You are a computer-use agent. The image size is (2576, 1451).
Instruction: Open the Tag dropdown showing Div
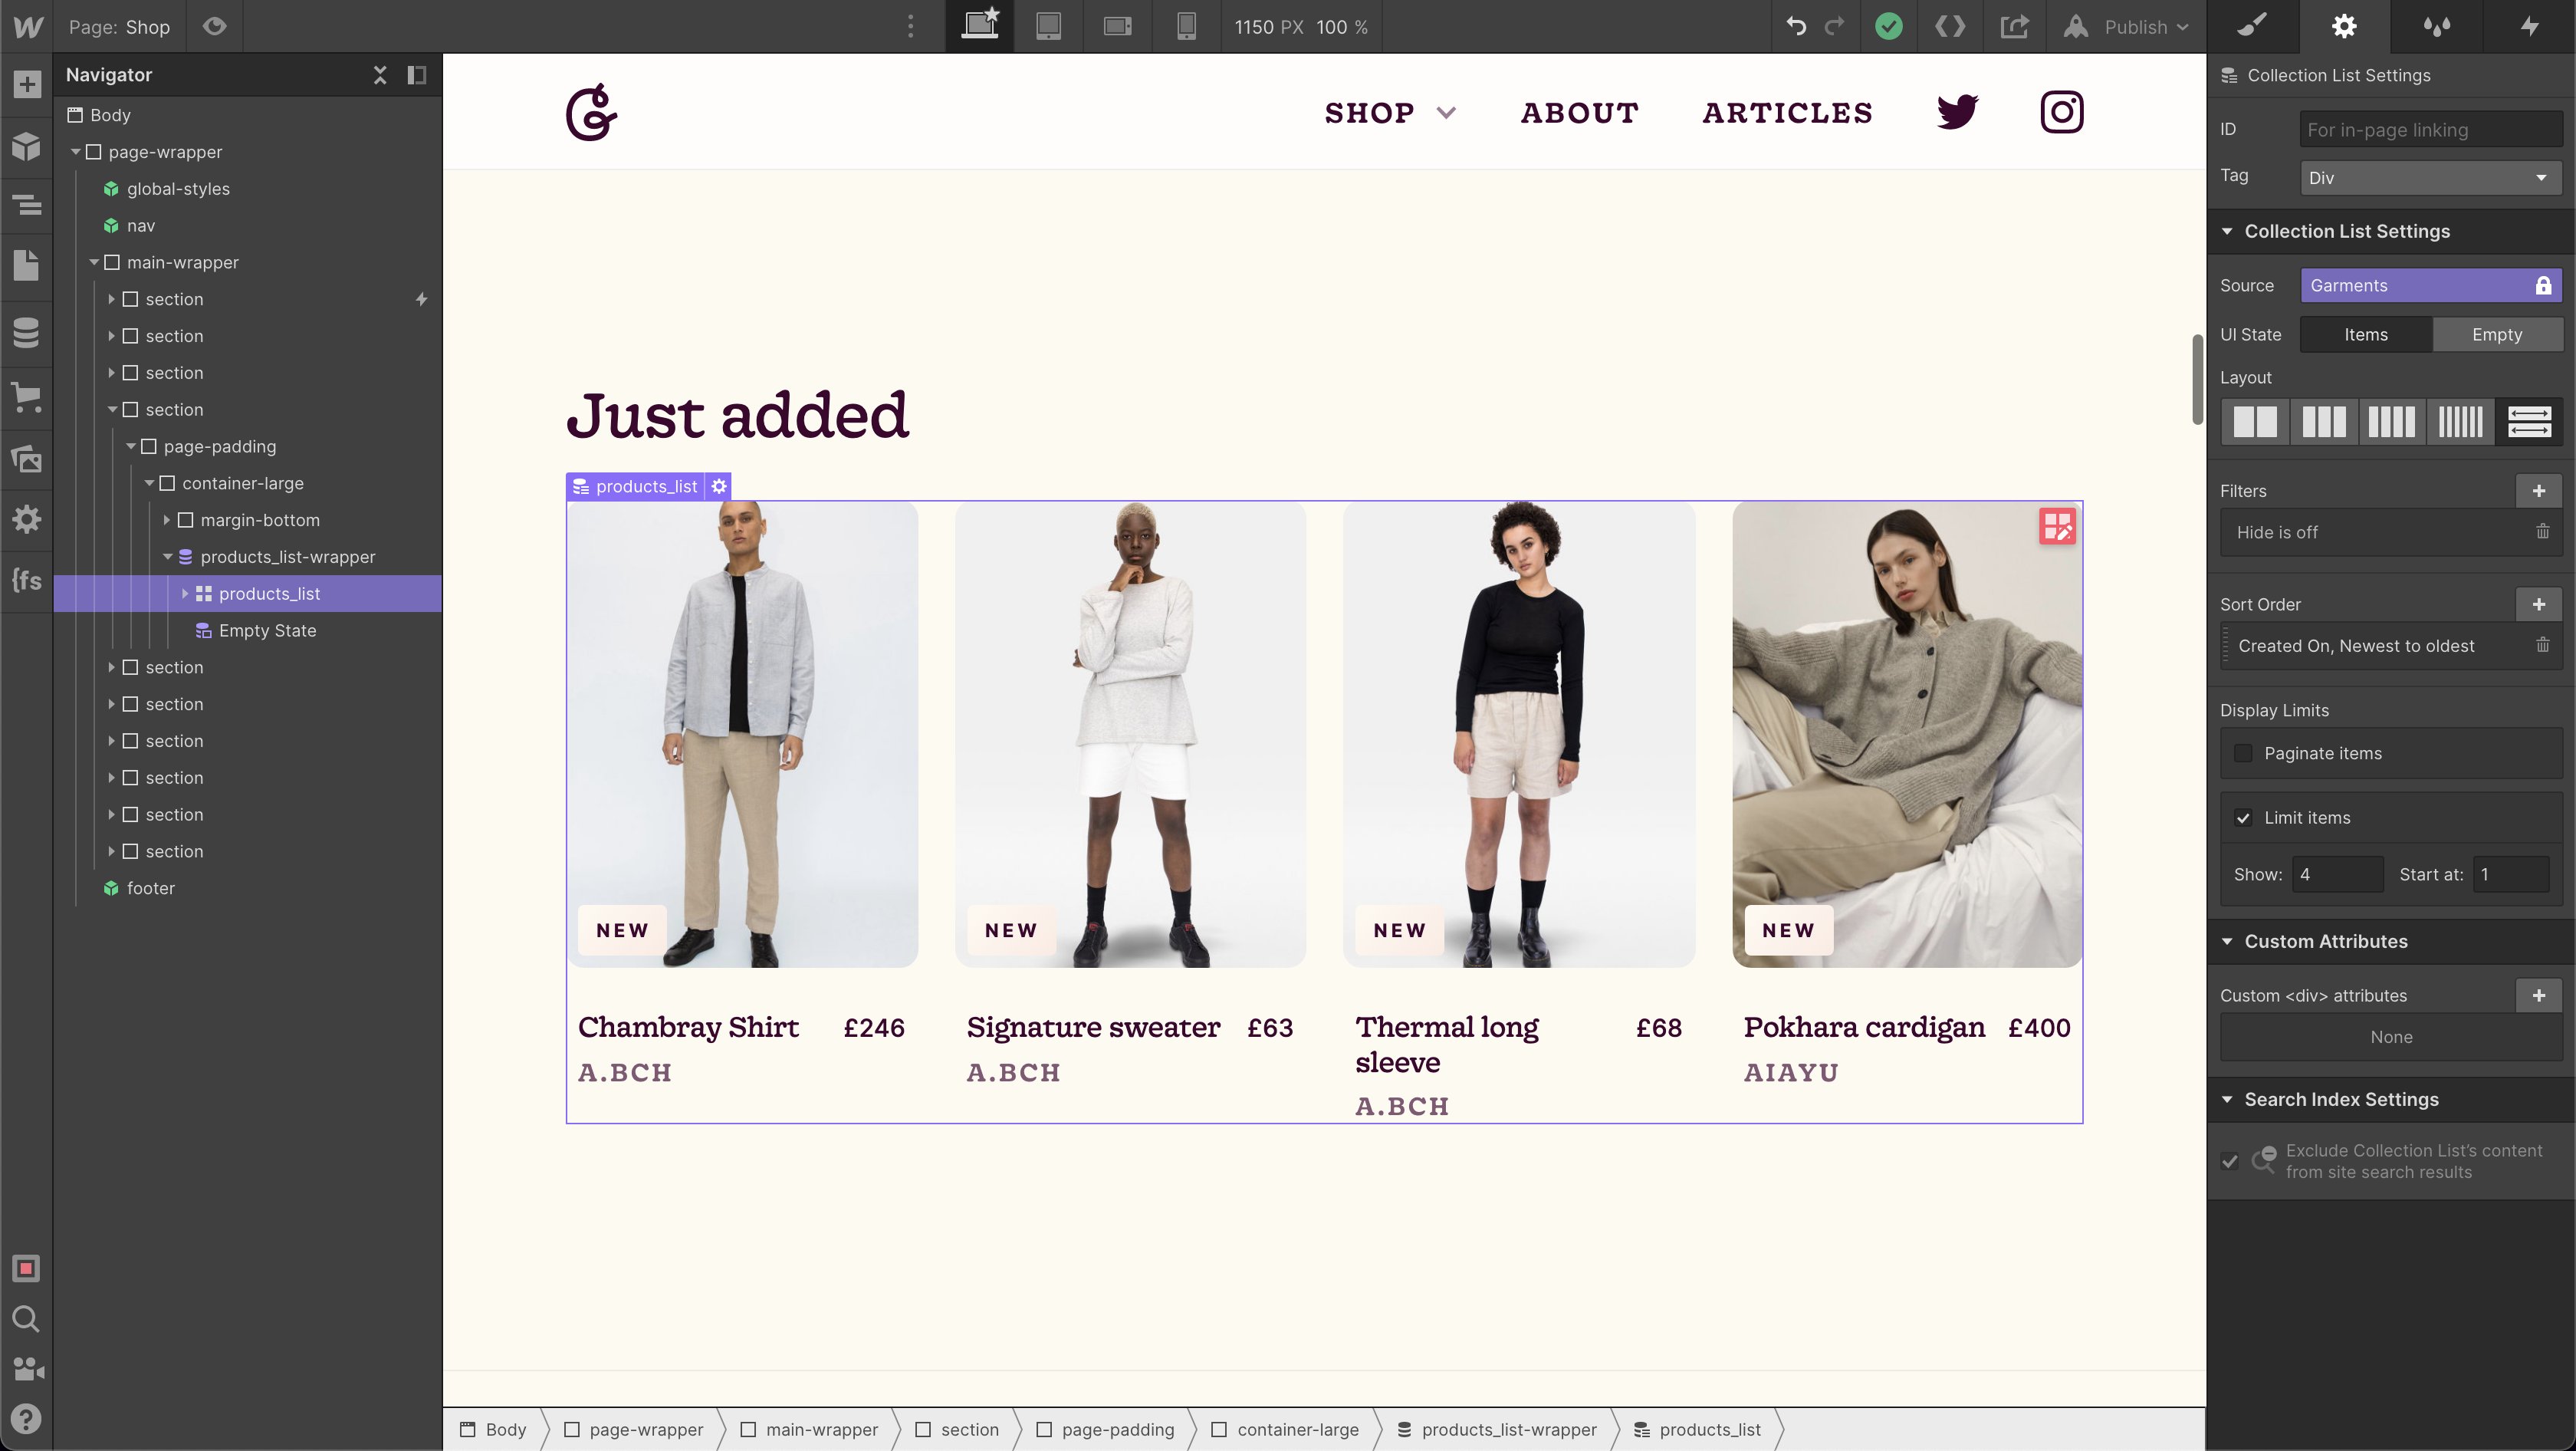point(2430,177)
